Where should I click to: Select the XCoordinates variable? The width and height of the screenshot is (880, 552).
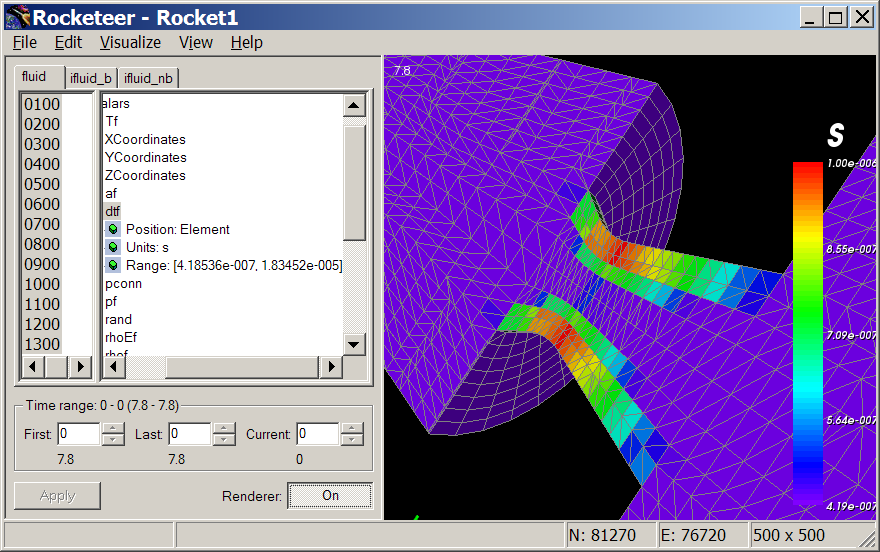pyautogui.click(x=145, y=139)
